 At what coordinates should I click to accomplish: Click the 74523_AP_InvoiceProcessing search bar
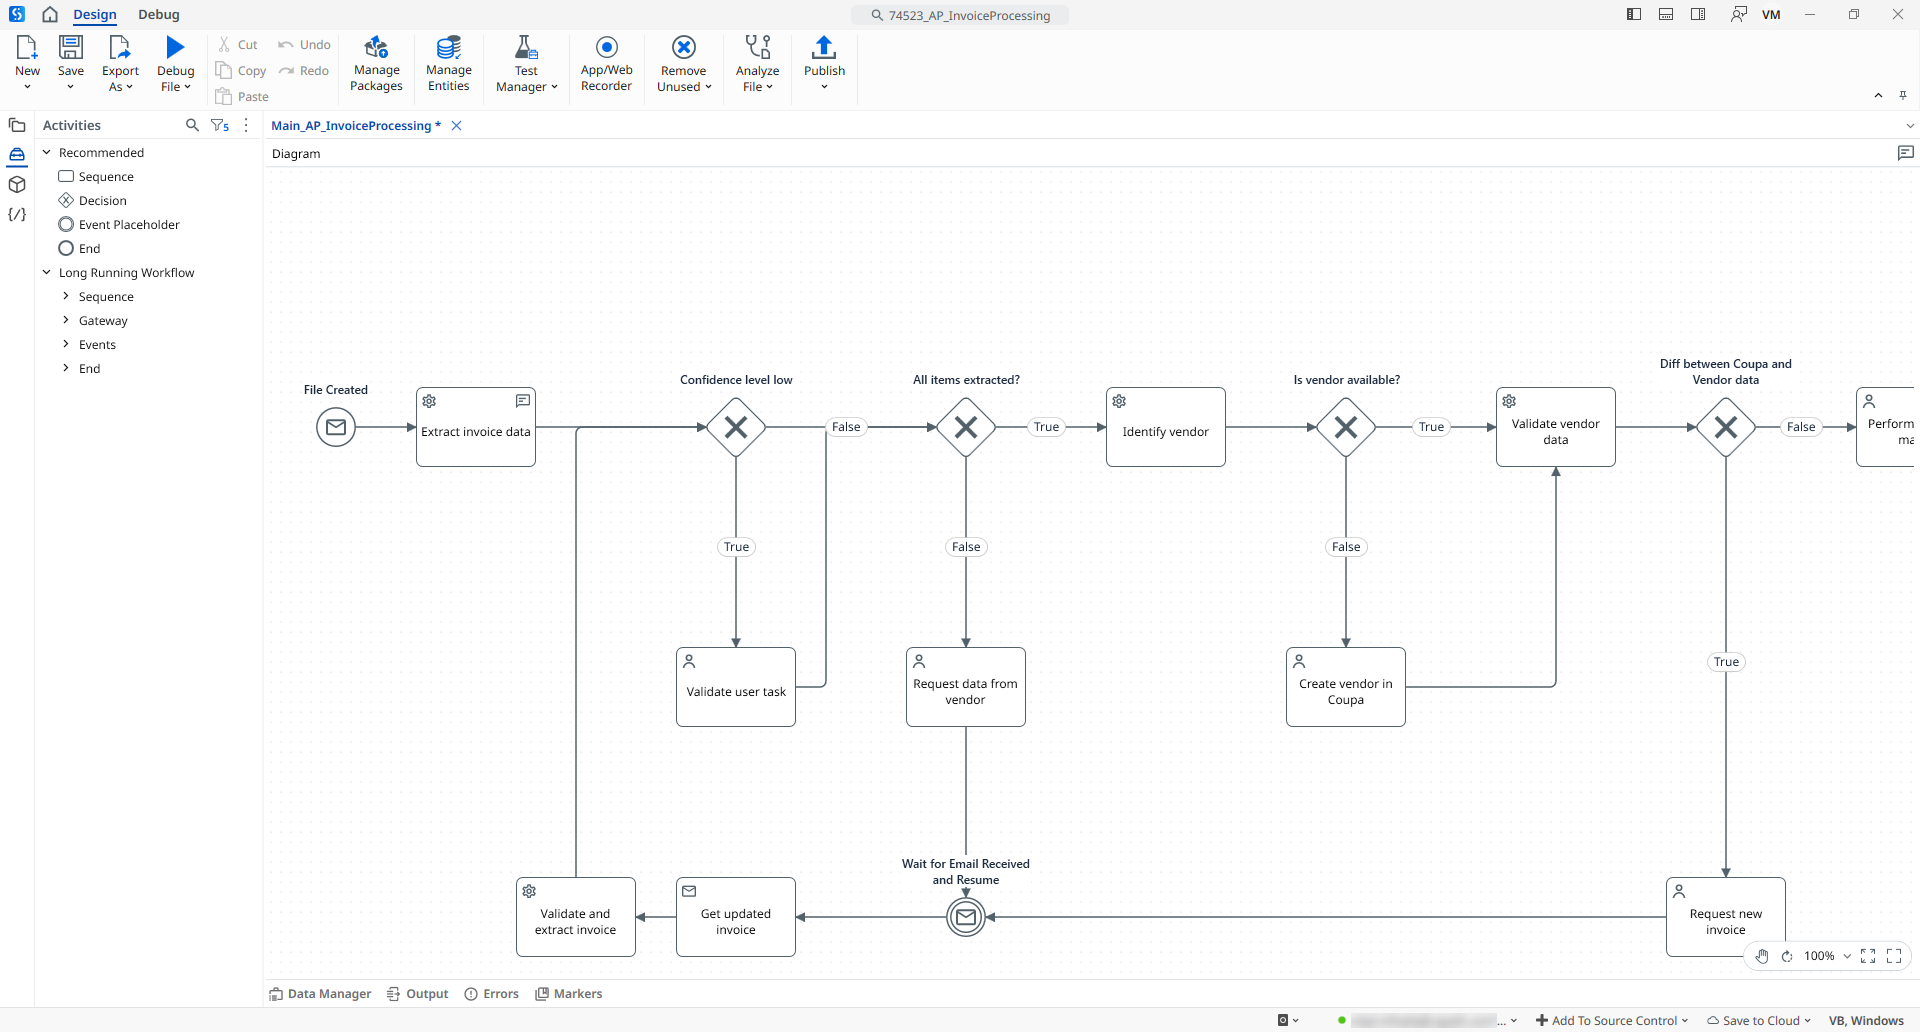[960, 15]
